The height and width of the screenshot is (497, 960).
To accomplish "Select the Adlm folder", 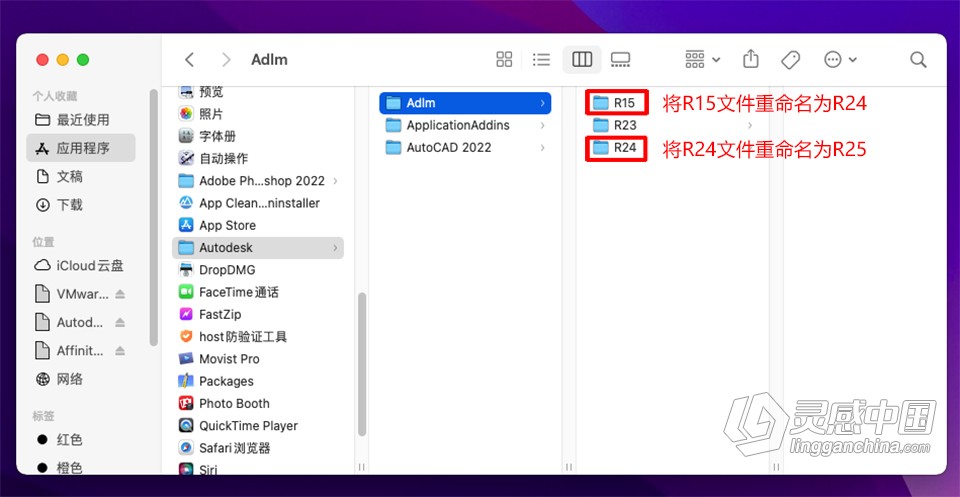I will 465,103.
